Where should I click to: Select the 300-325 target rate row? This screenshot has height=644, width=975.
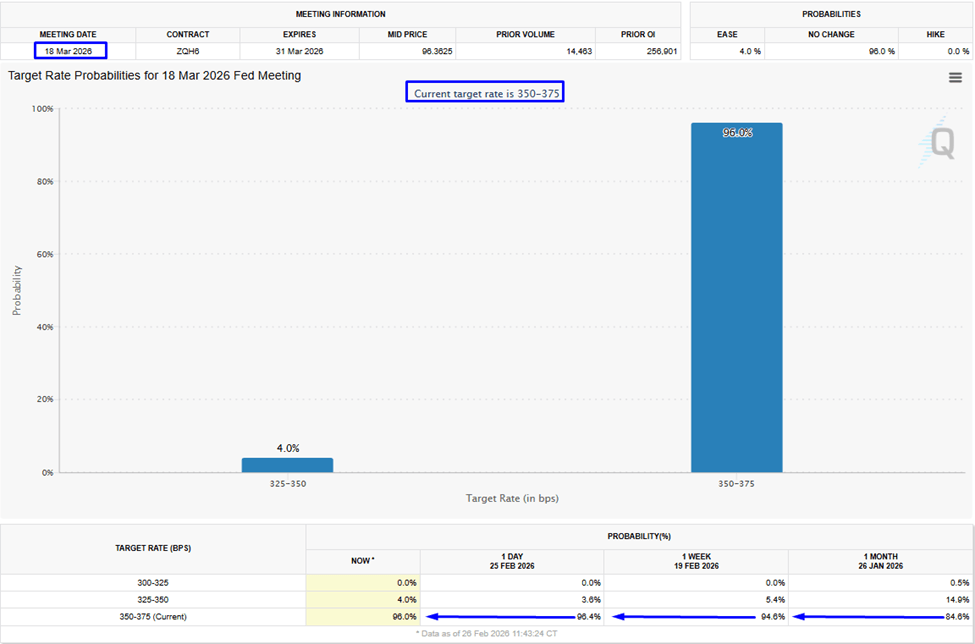click(x=153, y=582)
